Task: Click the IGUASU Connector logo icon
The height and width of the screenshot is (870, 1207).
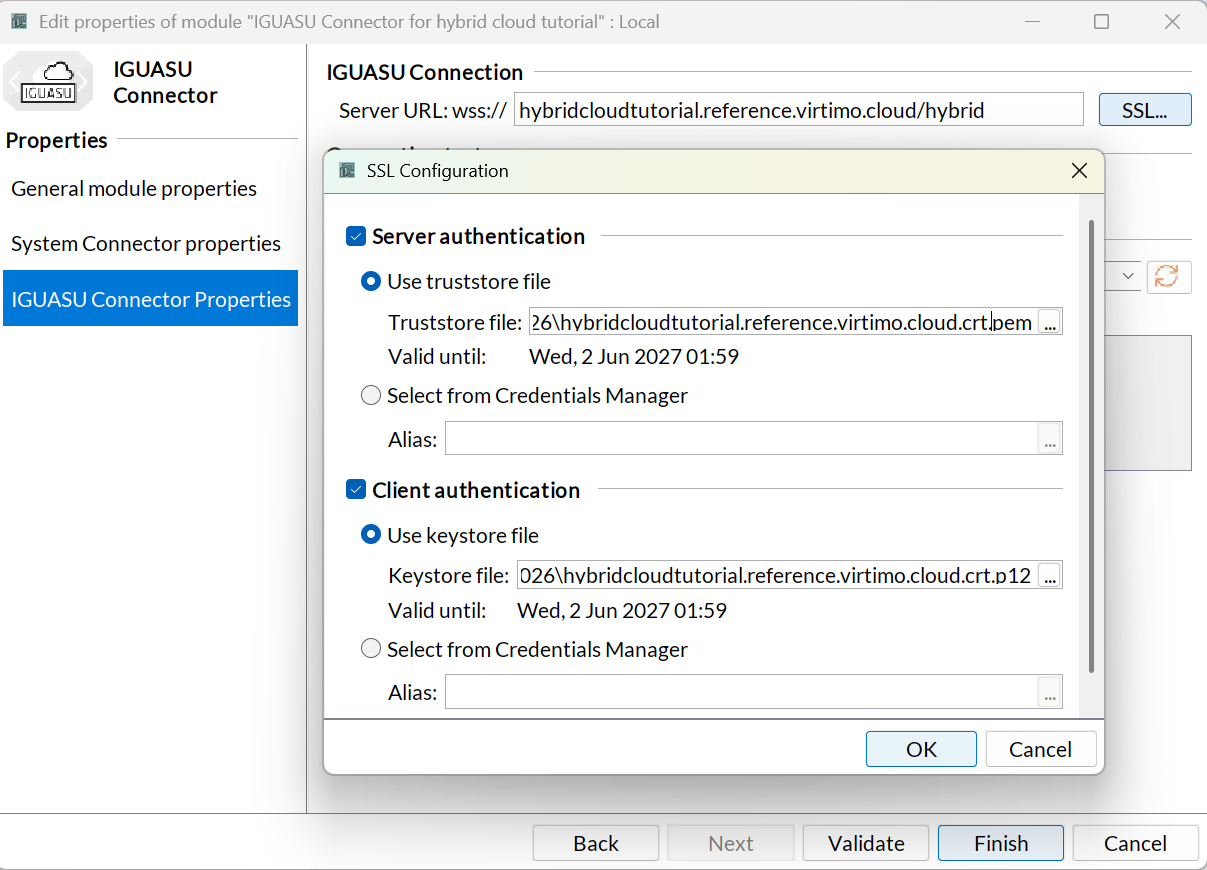Action: (48, 81)
